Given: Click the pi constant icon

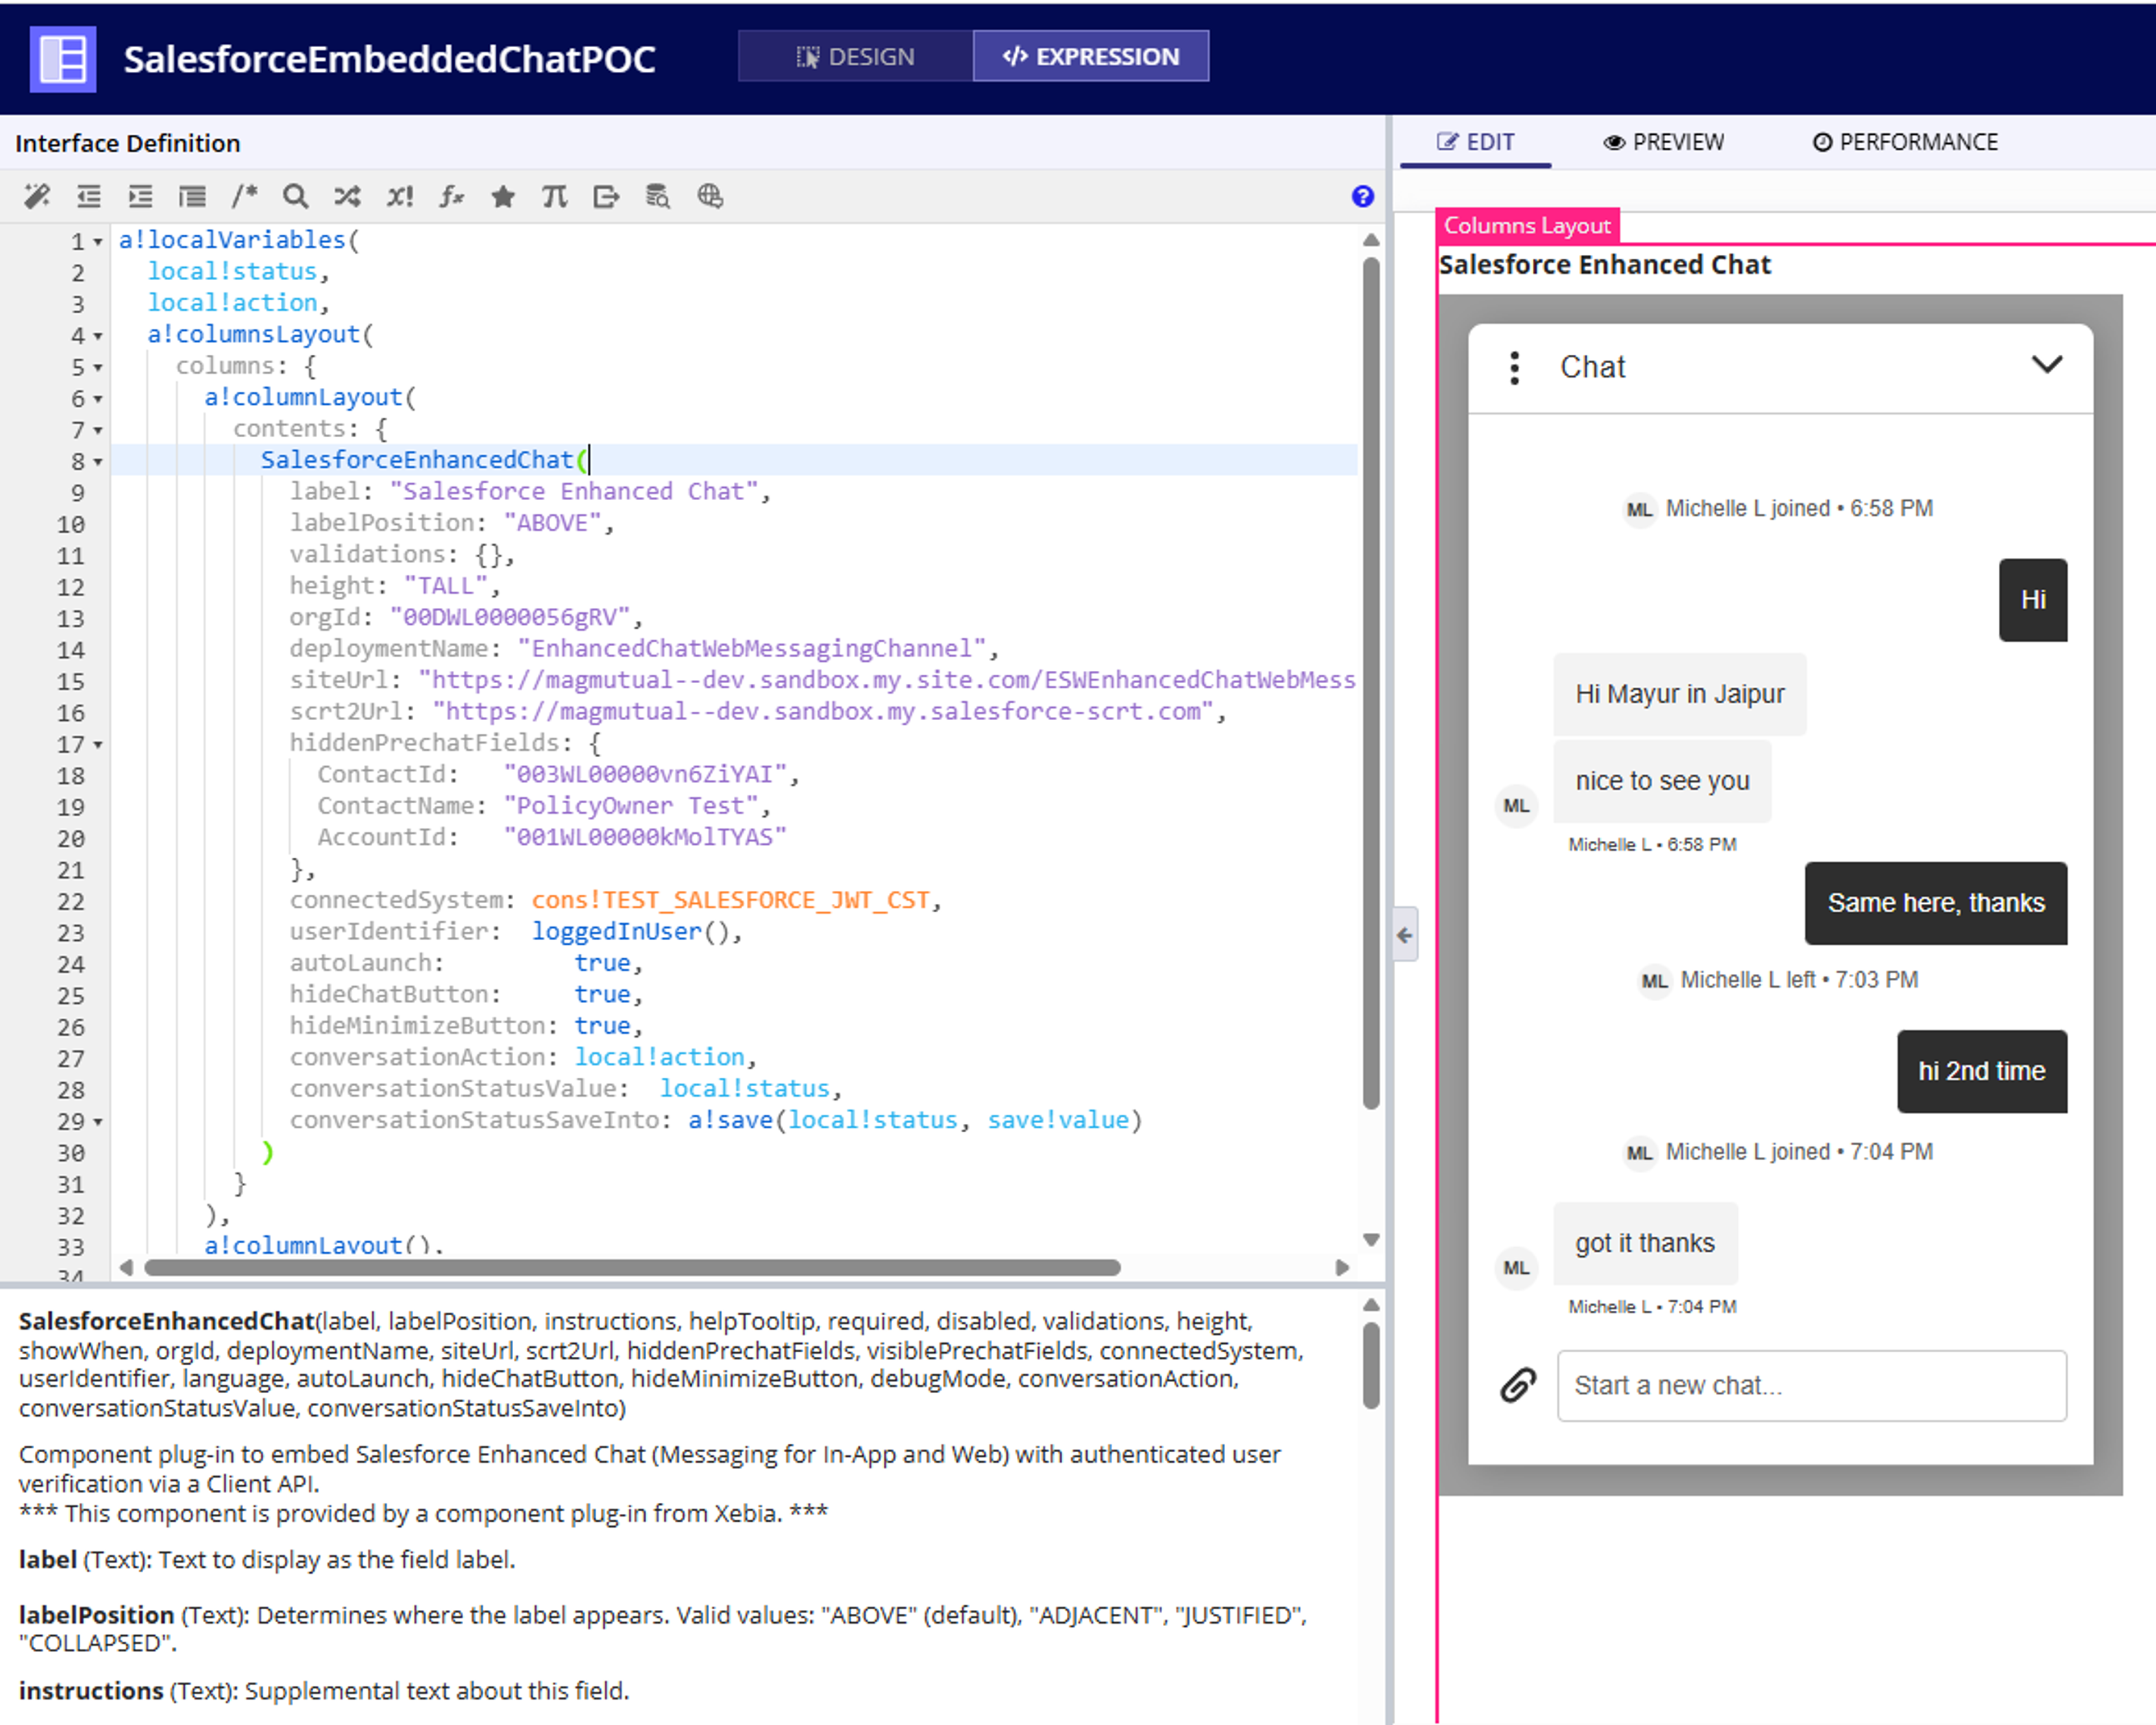Looking at the screenshot, I should coord(554,196).
